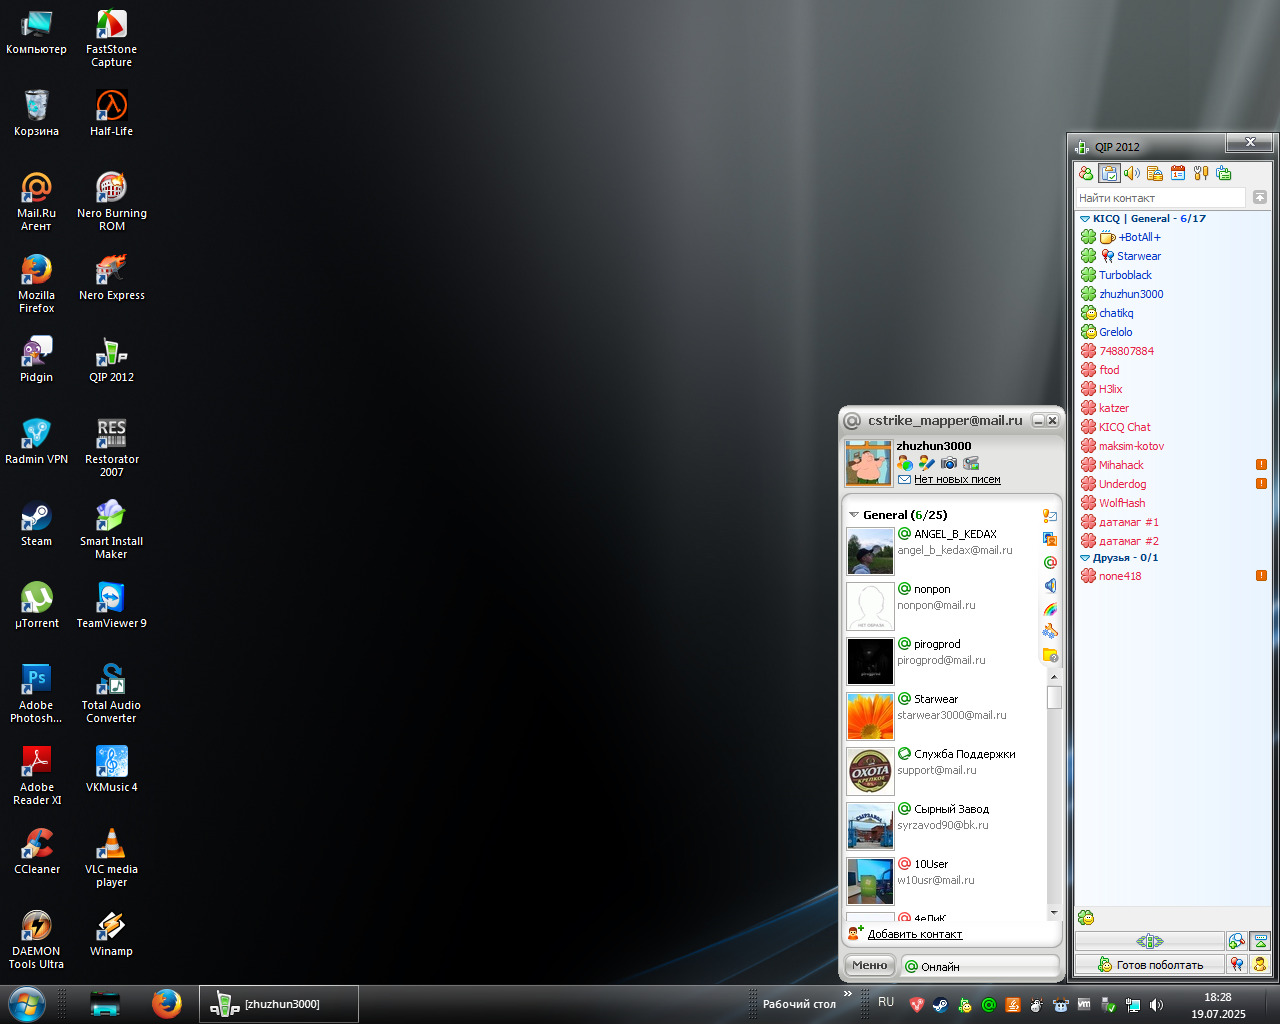Image resolution: width=1280 pixels, height=1024 pixels.
Task: Open the locked history icon in QIP toolbar
Action: (x=1155, y=173)
